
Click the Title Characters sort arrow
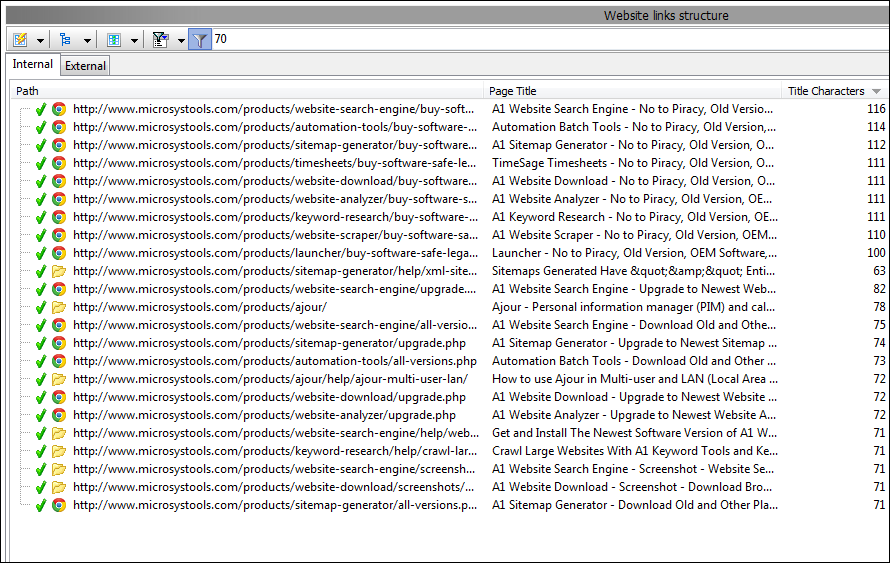tap(877, 91)
